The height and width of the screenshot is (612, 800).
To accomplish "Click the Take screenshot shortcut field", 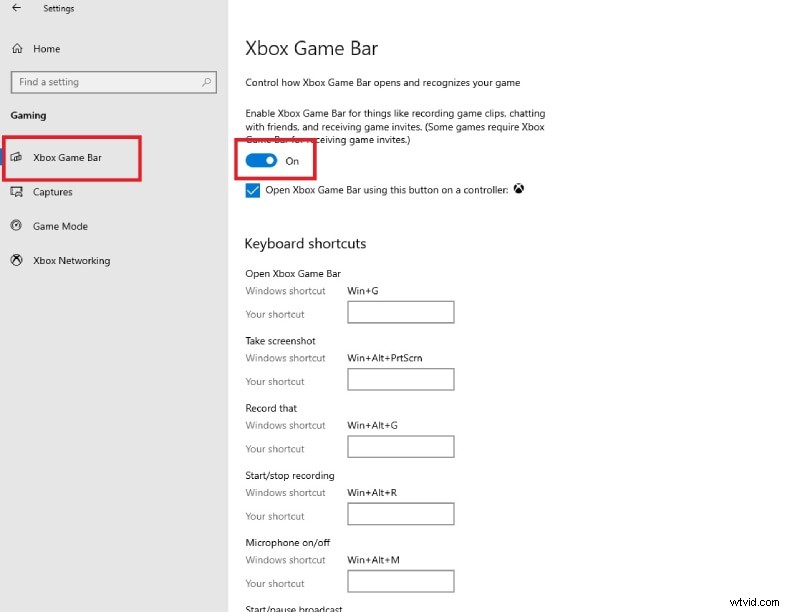I will click(400, 379).
